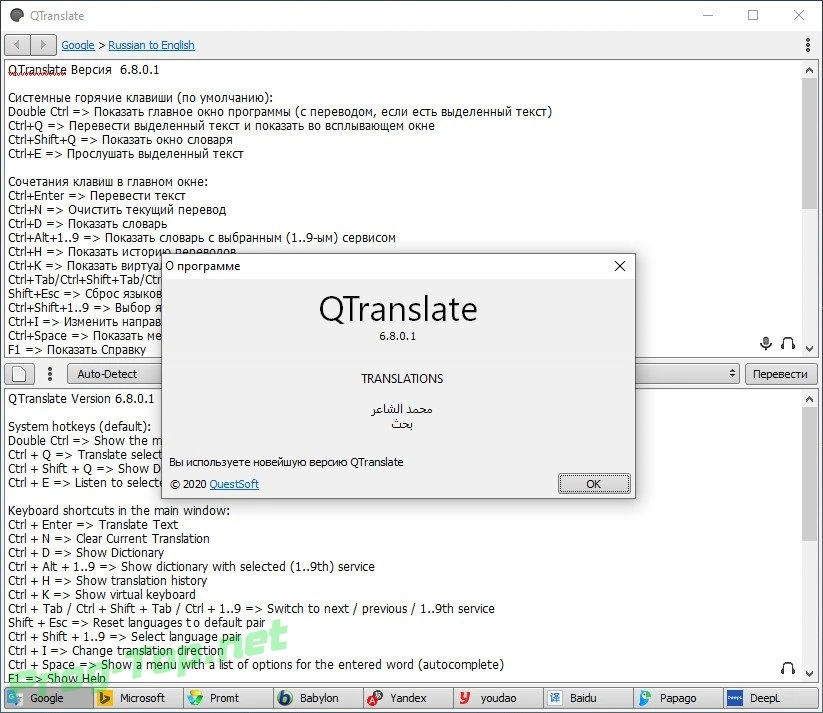The height and width of the screenshot is (713, 823).
Task: Maximize the QTranslate window
Action: pos(753,15)
